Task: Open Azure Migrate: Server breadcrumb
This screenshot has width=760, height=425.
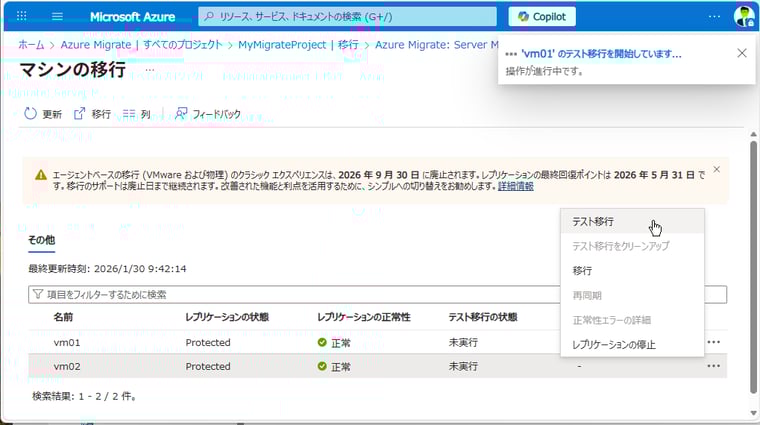Action: (x=436, y=45)
